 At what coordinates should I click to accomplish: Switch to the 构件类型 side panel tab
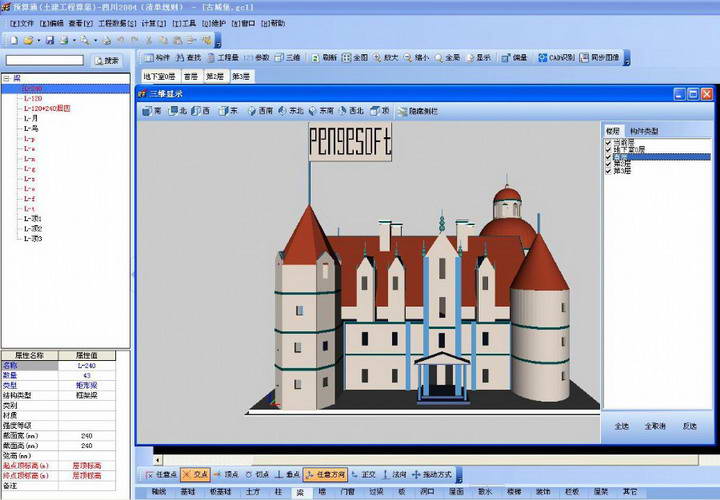click(644, 131)
